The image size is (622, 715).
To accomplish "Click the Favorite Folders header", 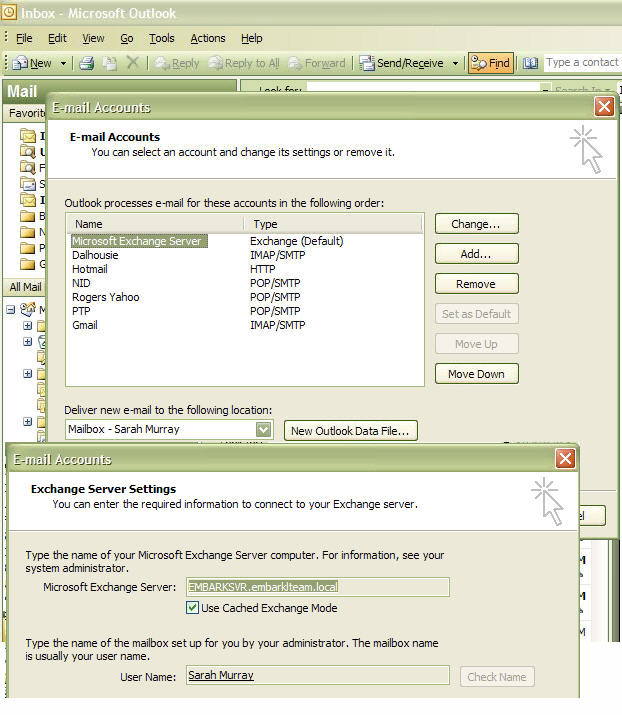I will [x=26, y=113].
